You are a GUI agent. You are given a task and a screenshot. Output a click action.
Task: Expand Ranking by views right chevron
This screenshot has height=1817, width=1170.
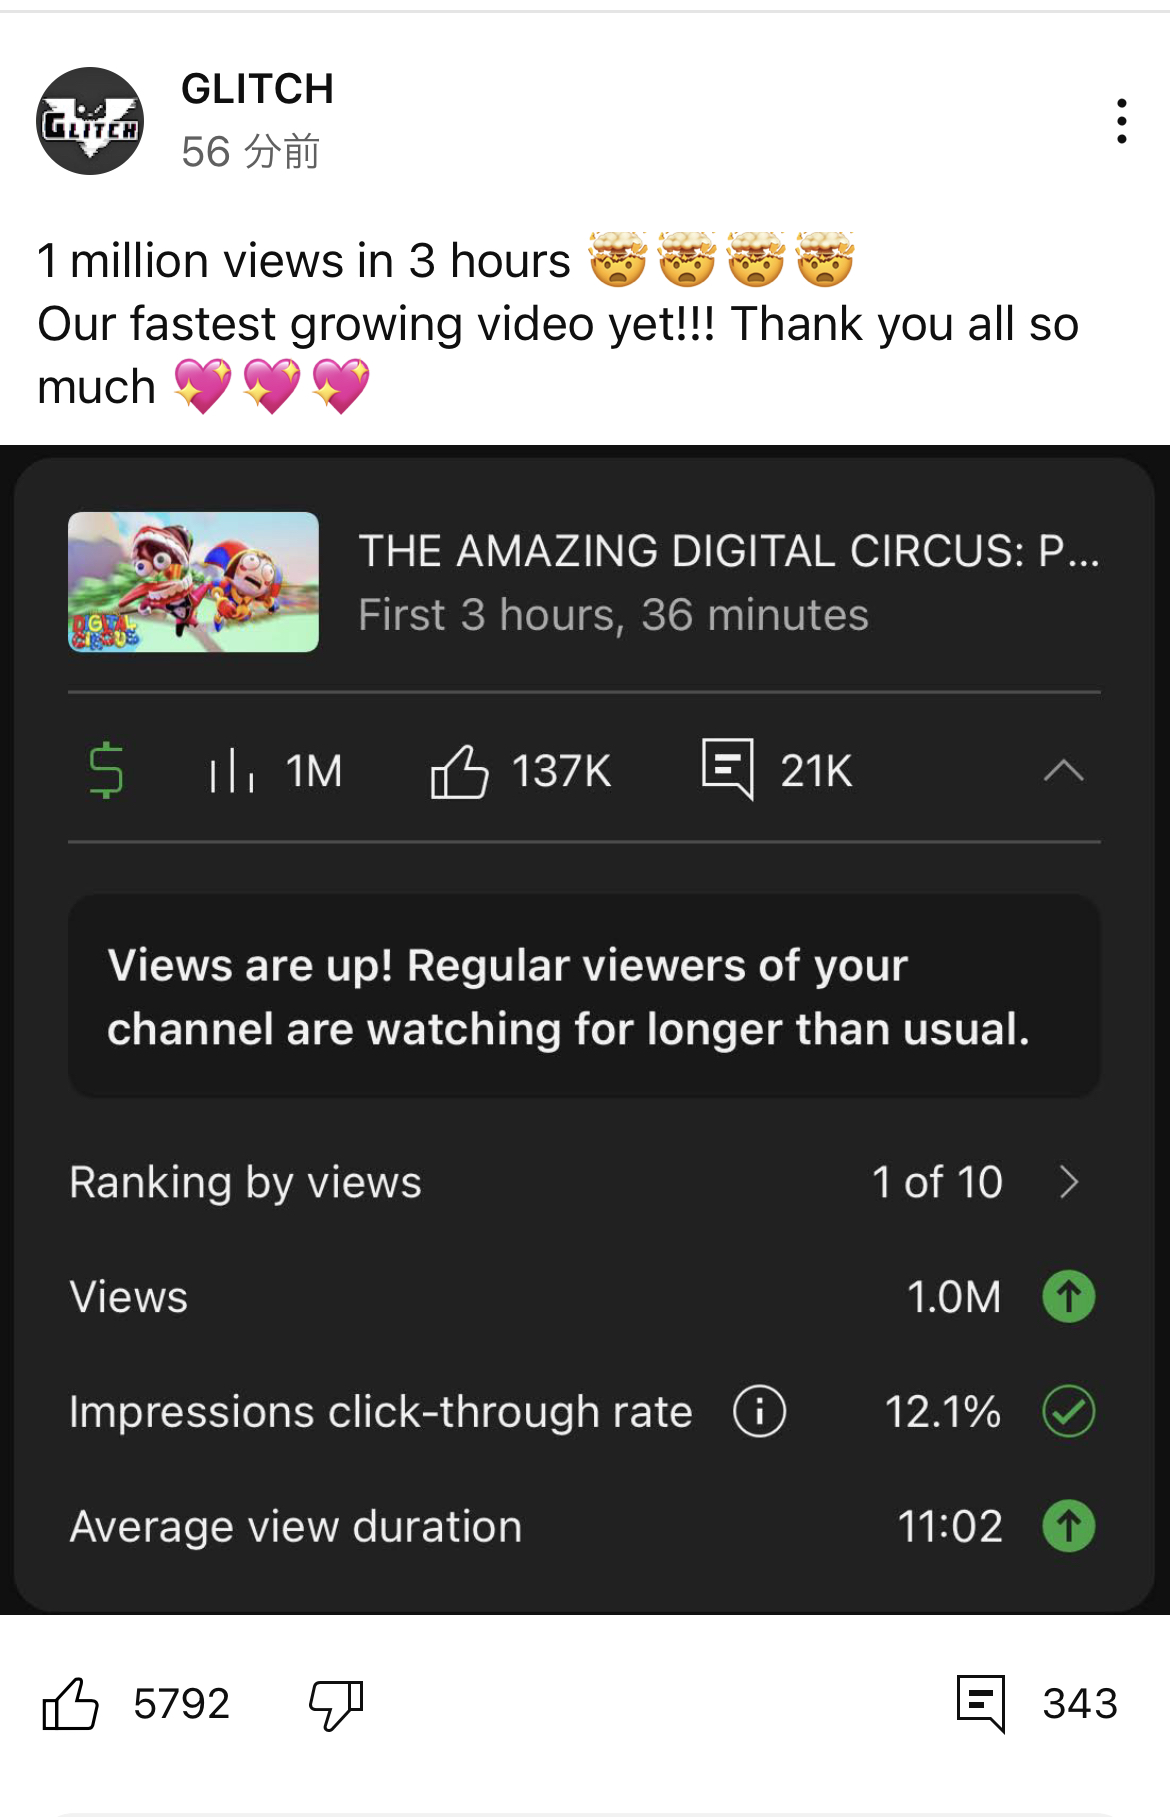click(x=1069, y=1182)
